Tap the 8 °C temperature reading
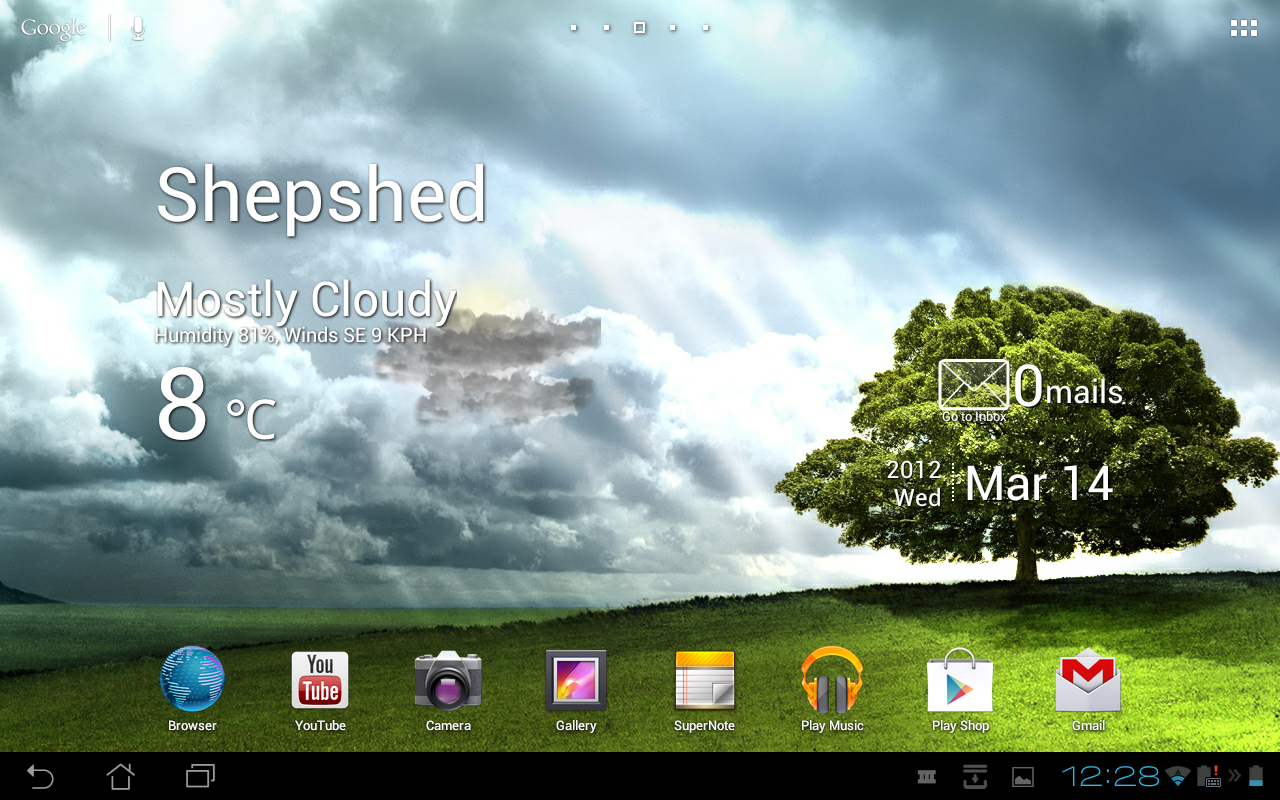 click(x=216, y=405)
